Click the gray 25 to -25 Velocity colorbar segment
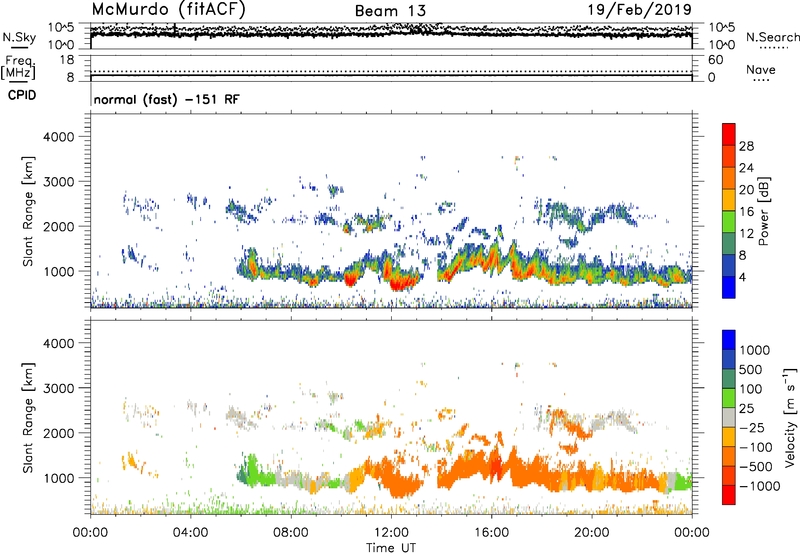Viewport: 800px width, 554px height. (729, 417)
